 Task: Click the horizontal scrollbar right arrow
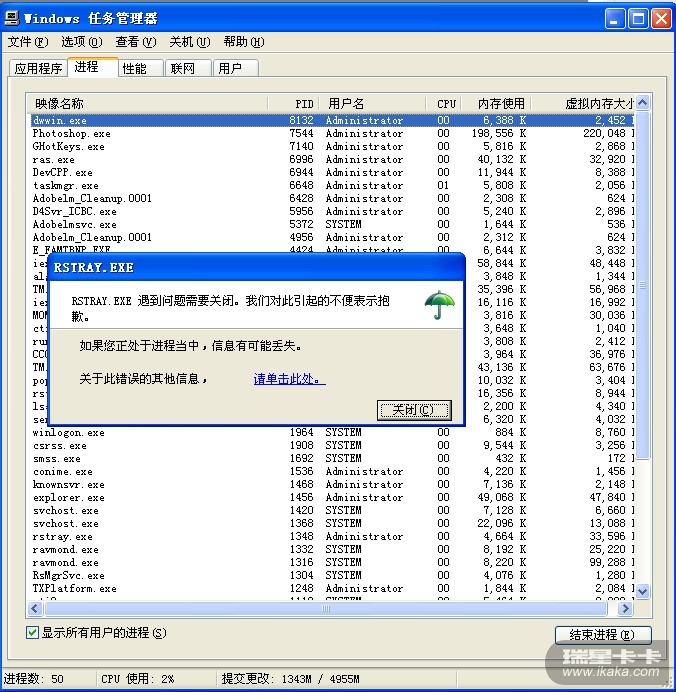pos(625,609)
